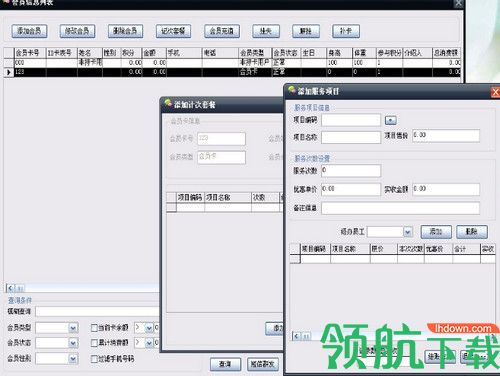
Task: Click the 生日 column header
Action: tap(314, 53)
